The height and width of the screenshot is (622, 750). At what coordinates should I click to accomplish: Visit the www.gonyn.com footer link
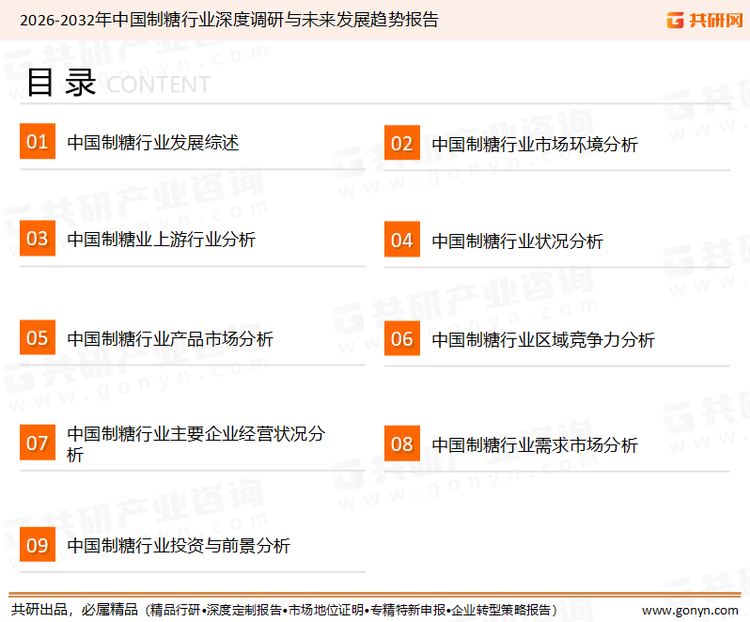(689, 609)
